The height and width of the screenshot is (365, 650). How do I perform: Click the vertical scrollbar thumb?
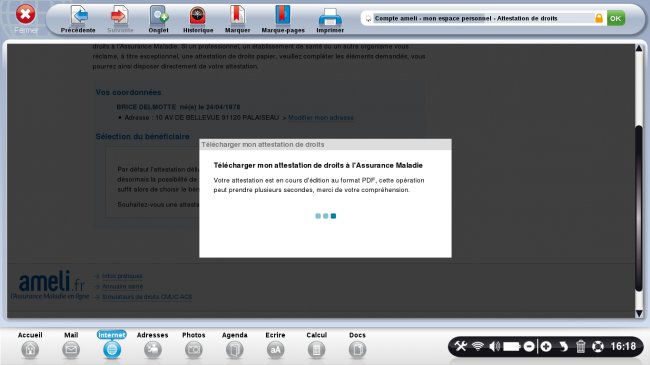point(639,207)
